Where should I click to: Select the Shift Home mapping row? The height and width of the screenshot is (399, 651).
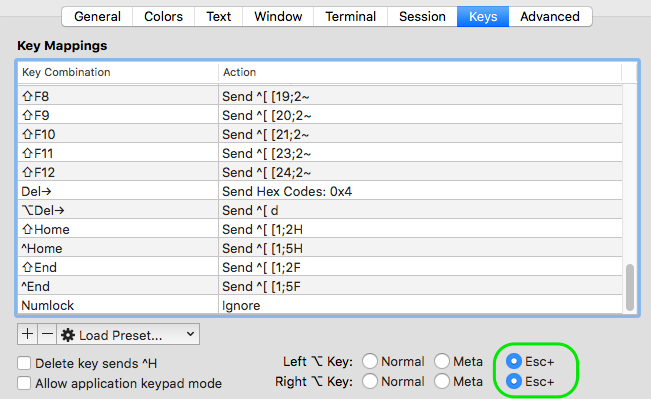coord(320,230)
